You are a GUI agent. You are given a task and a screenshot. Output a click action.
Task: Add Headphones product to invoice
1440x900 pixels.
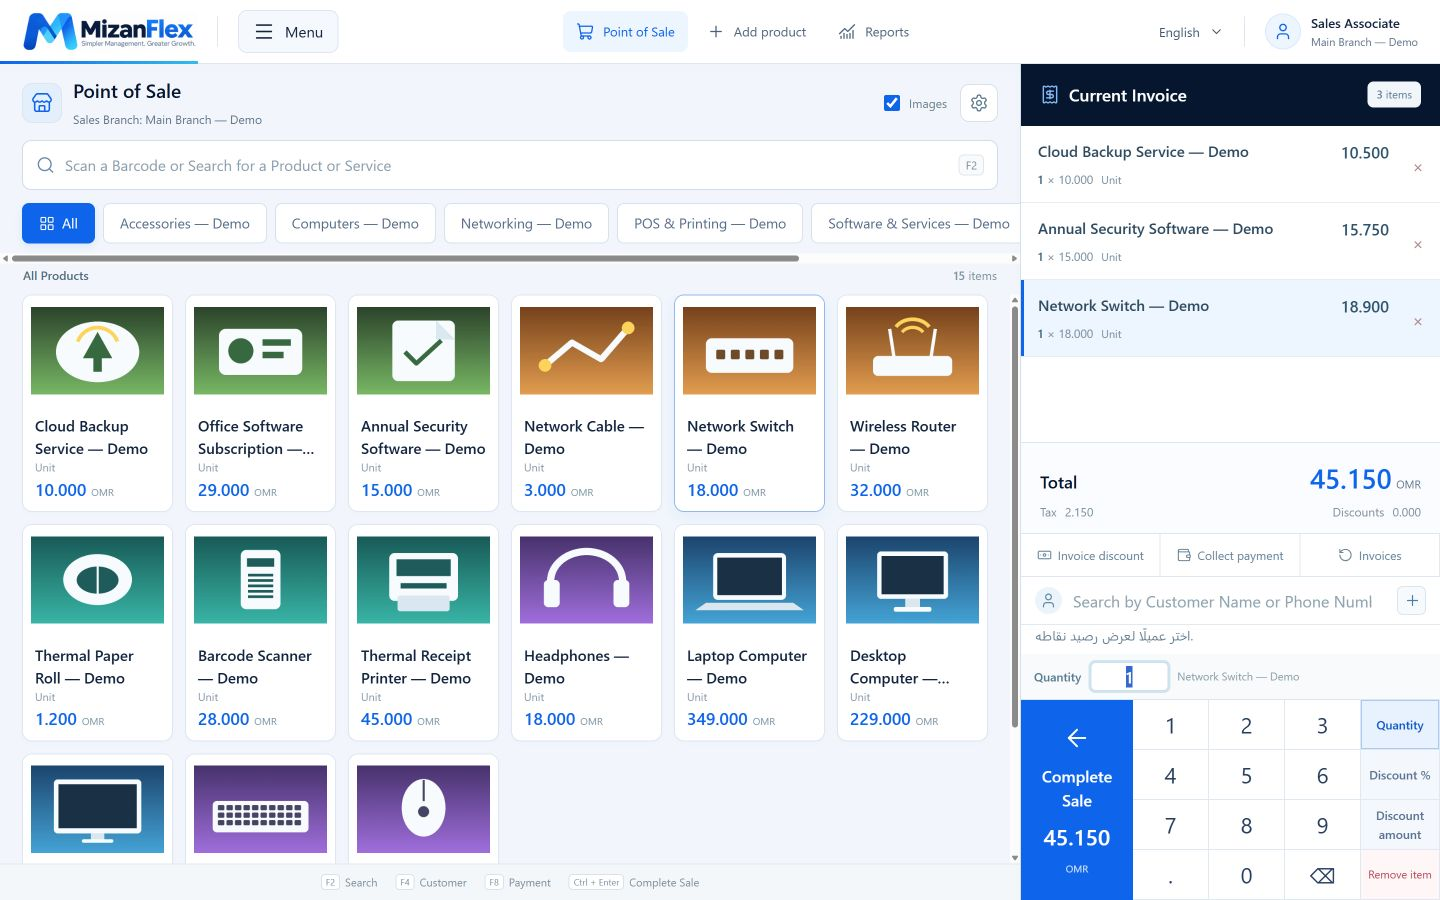[586, 632]
